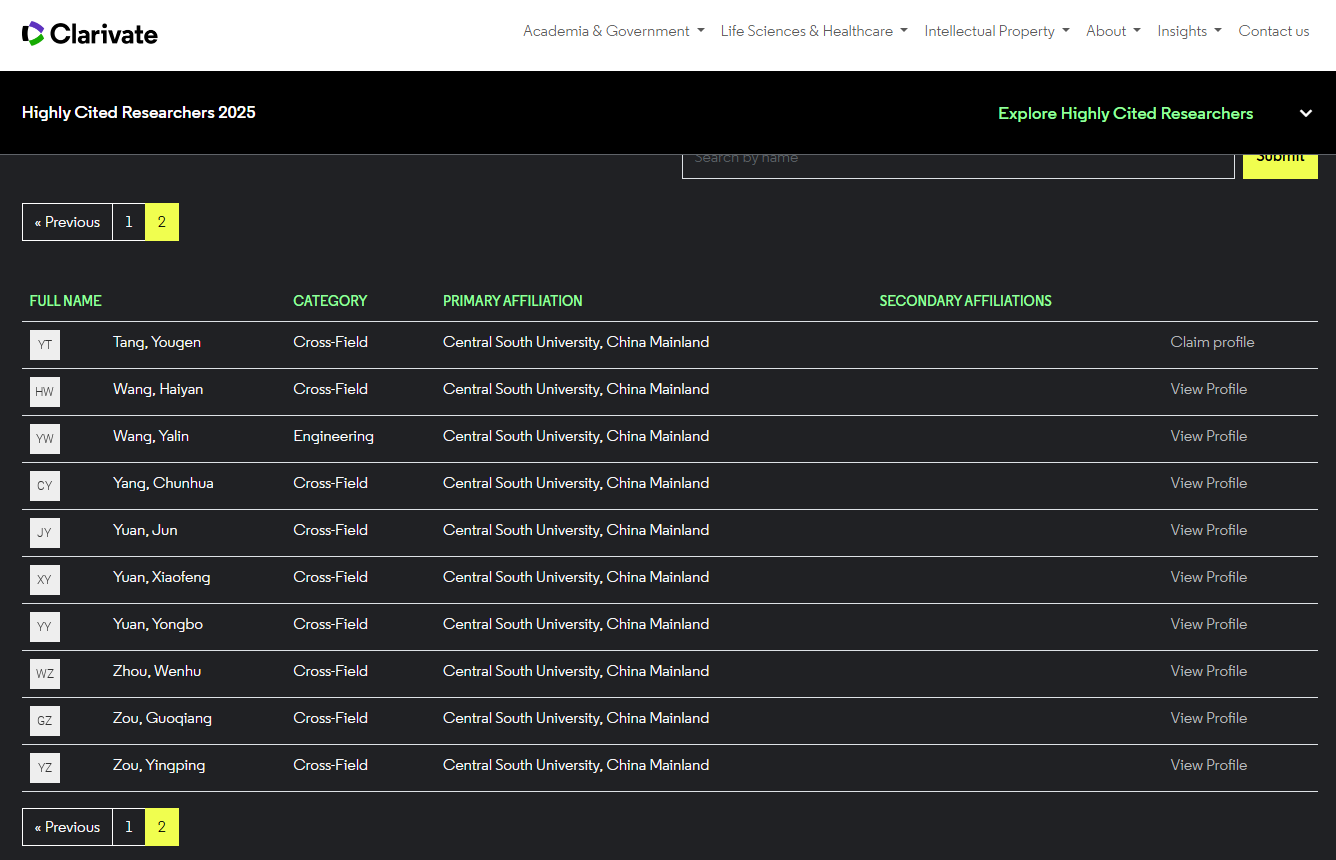Expand the Explore Highly Cited Researchers chevron

pyautogui.click(x=1305, y=113)
